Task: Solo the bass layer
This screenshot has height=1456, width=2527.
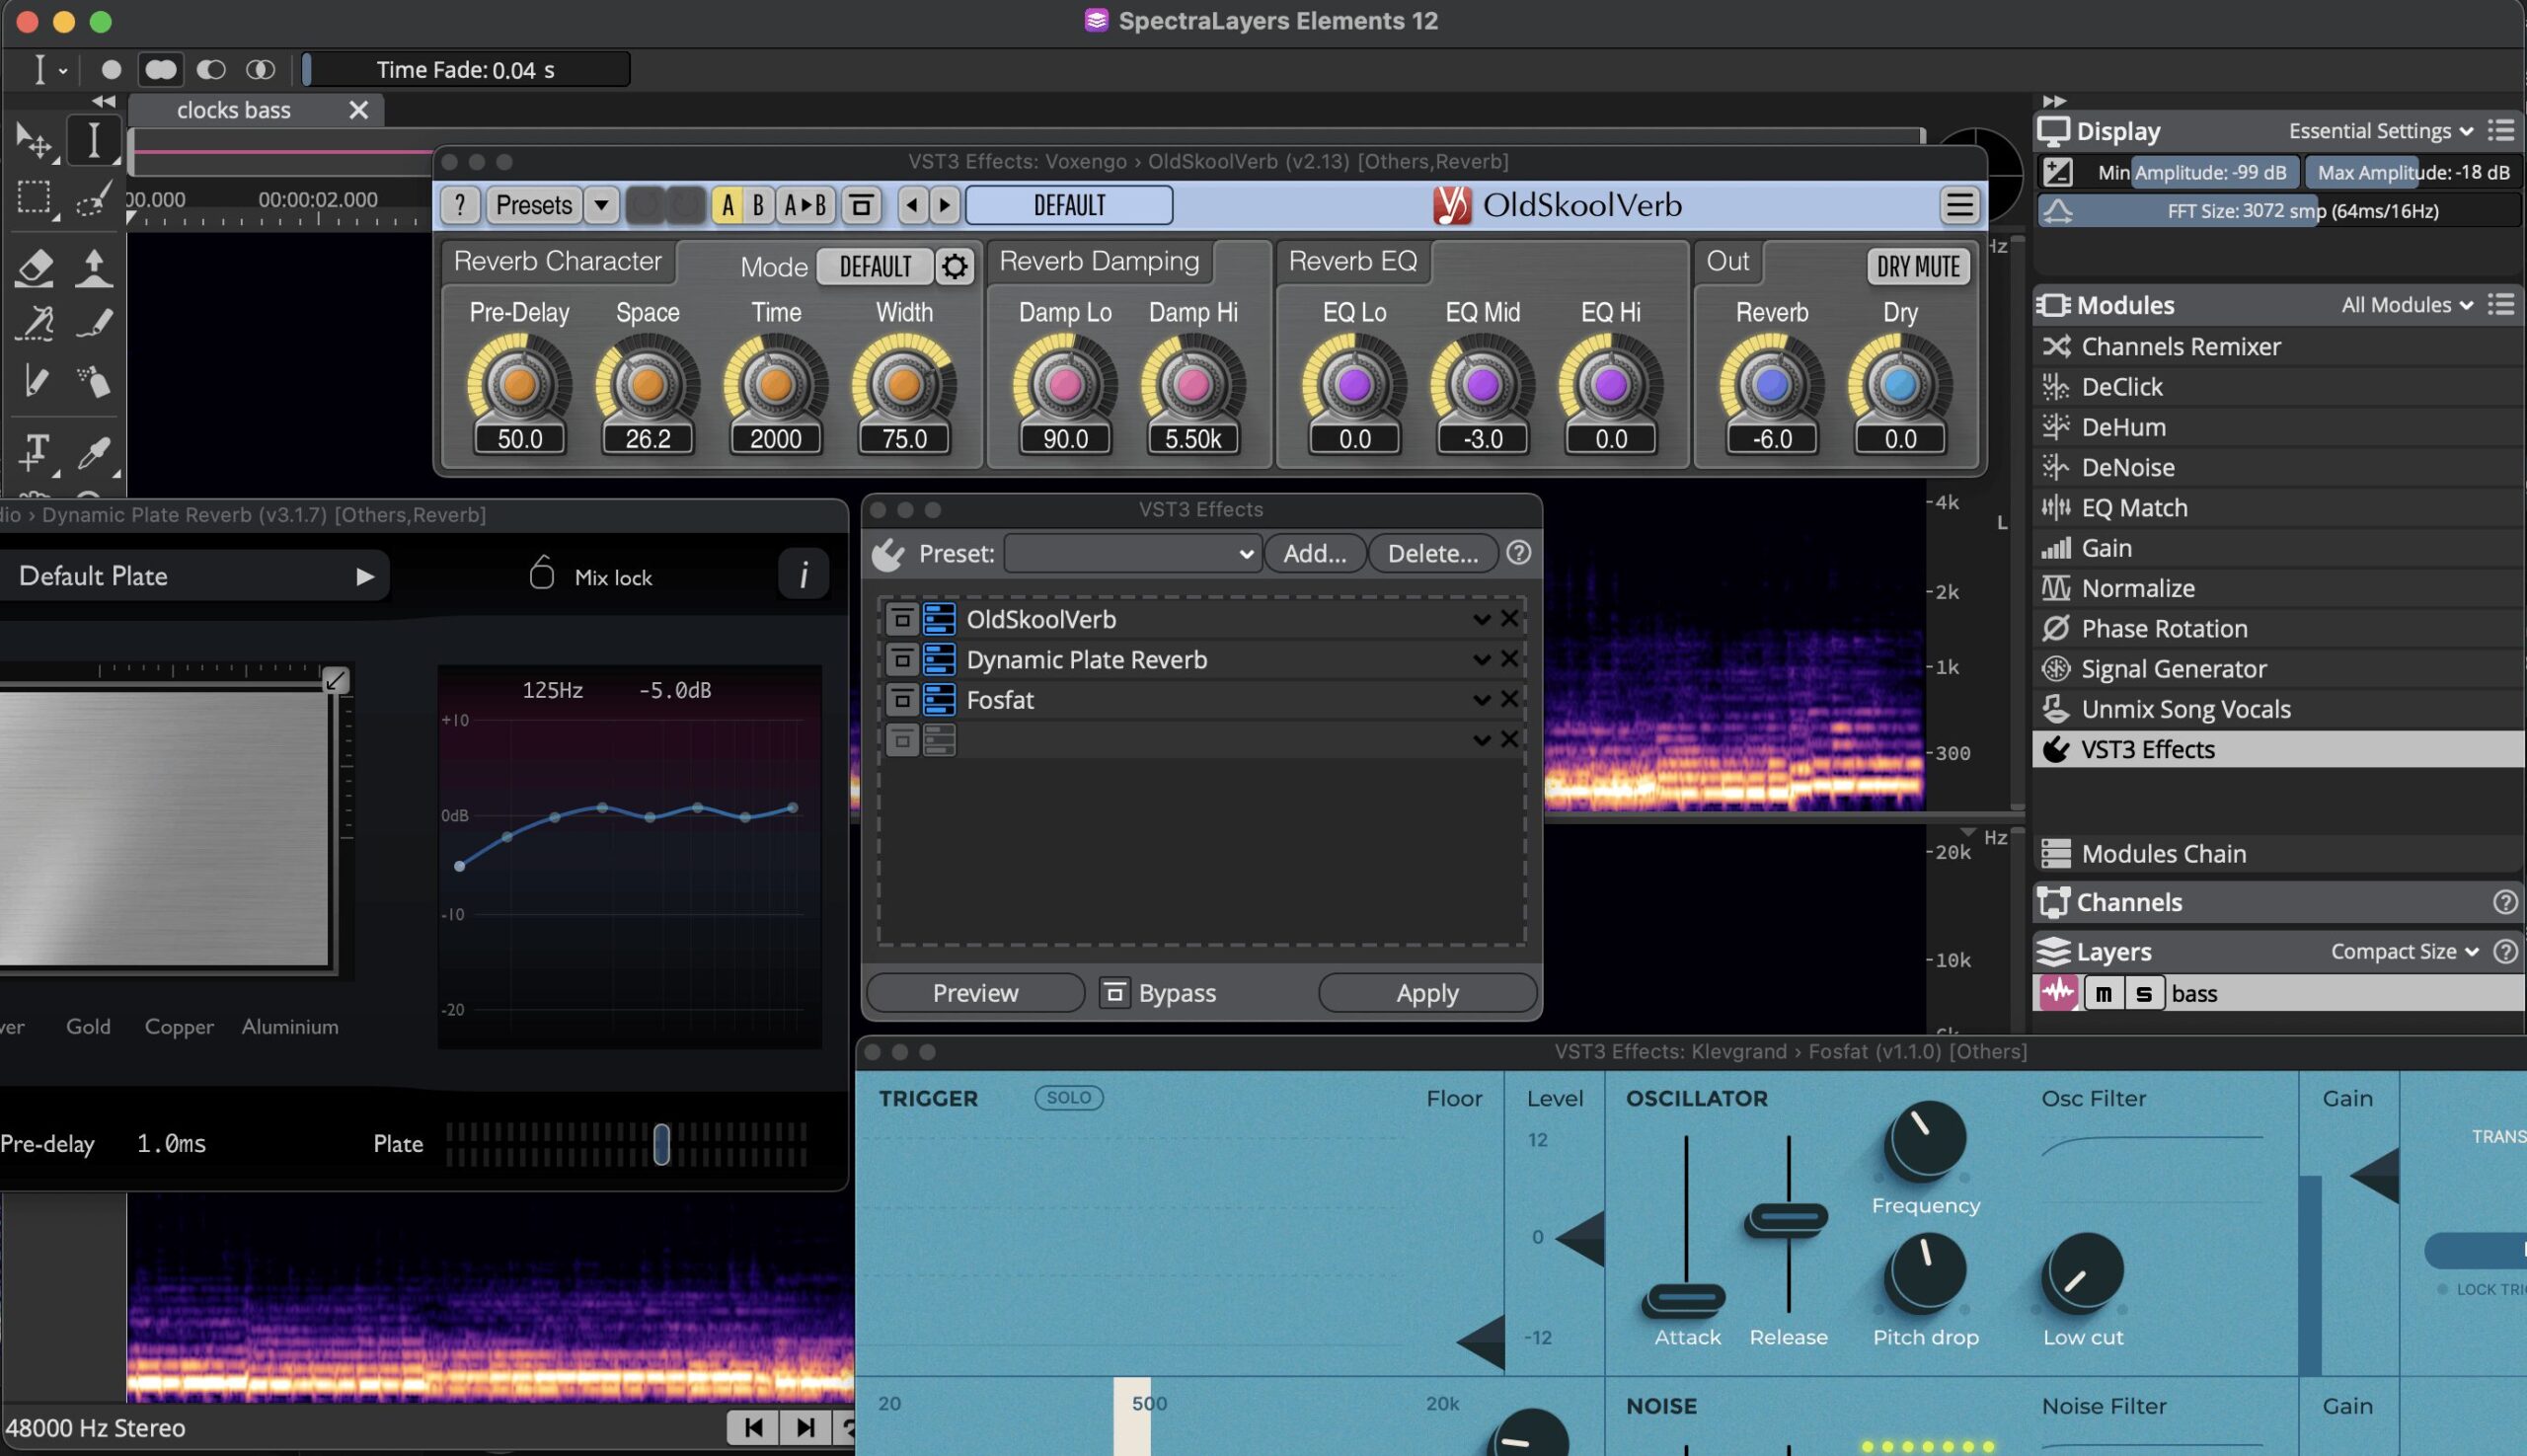Action: click(x=2144, y=994)
